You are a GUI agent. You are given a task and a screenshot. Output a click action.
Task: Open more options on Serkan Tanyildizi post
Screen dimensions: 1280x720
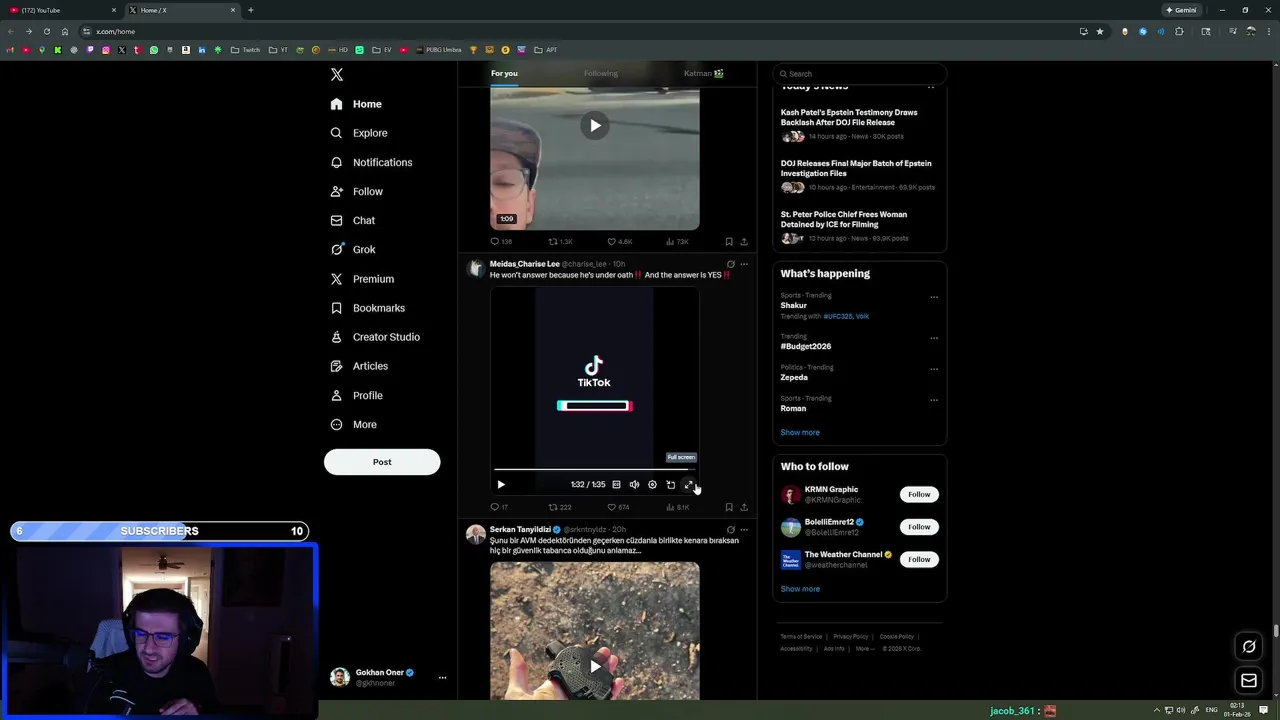tap(744, 529)
